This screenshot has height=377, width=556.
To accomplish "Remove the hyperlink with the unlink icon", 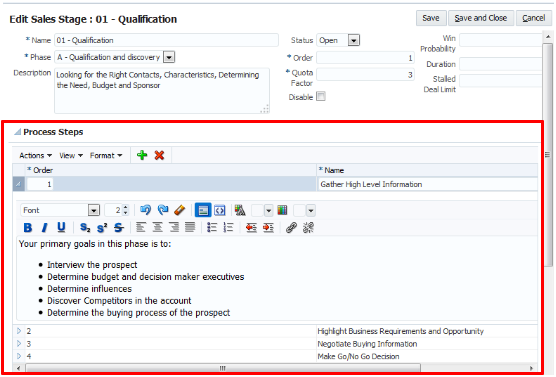I will (x=308, y=227).
